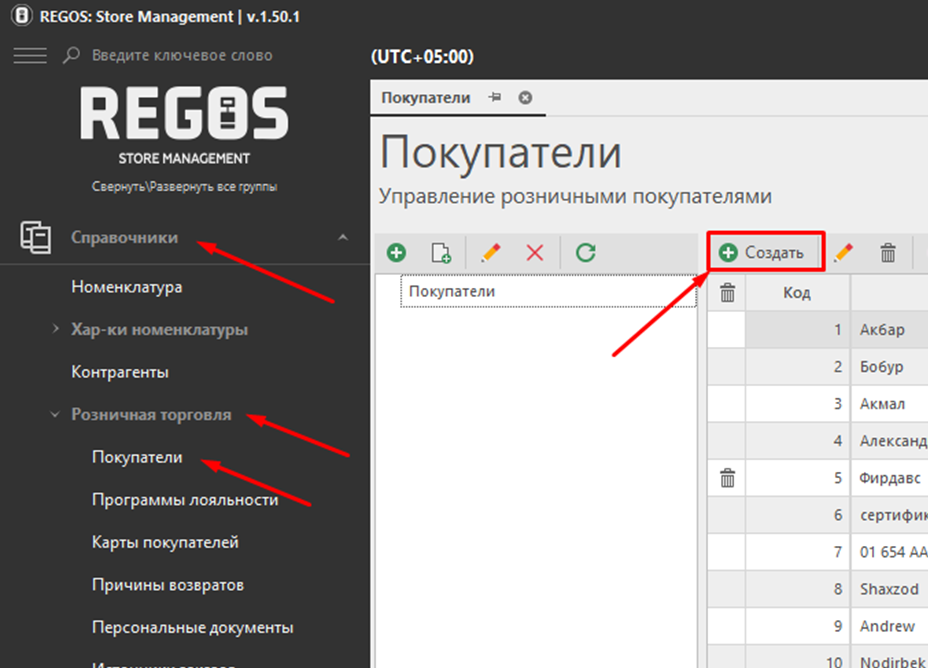The width and height of the screenshot is (928, 668).
Task: Click the pencil edit icon in group toolbar
Action: [x=490, y=253]
